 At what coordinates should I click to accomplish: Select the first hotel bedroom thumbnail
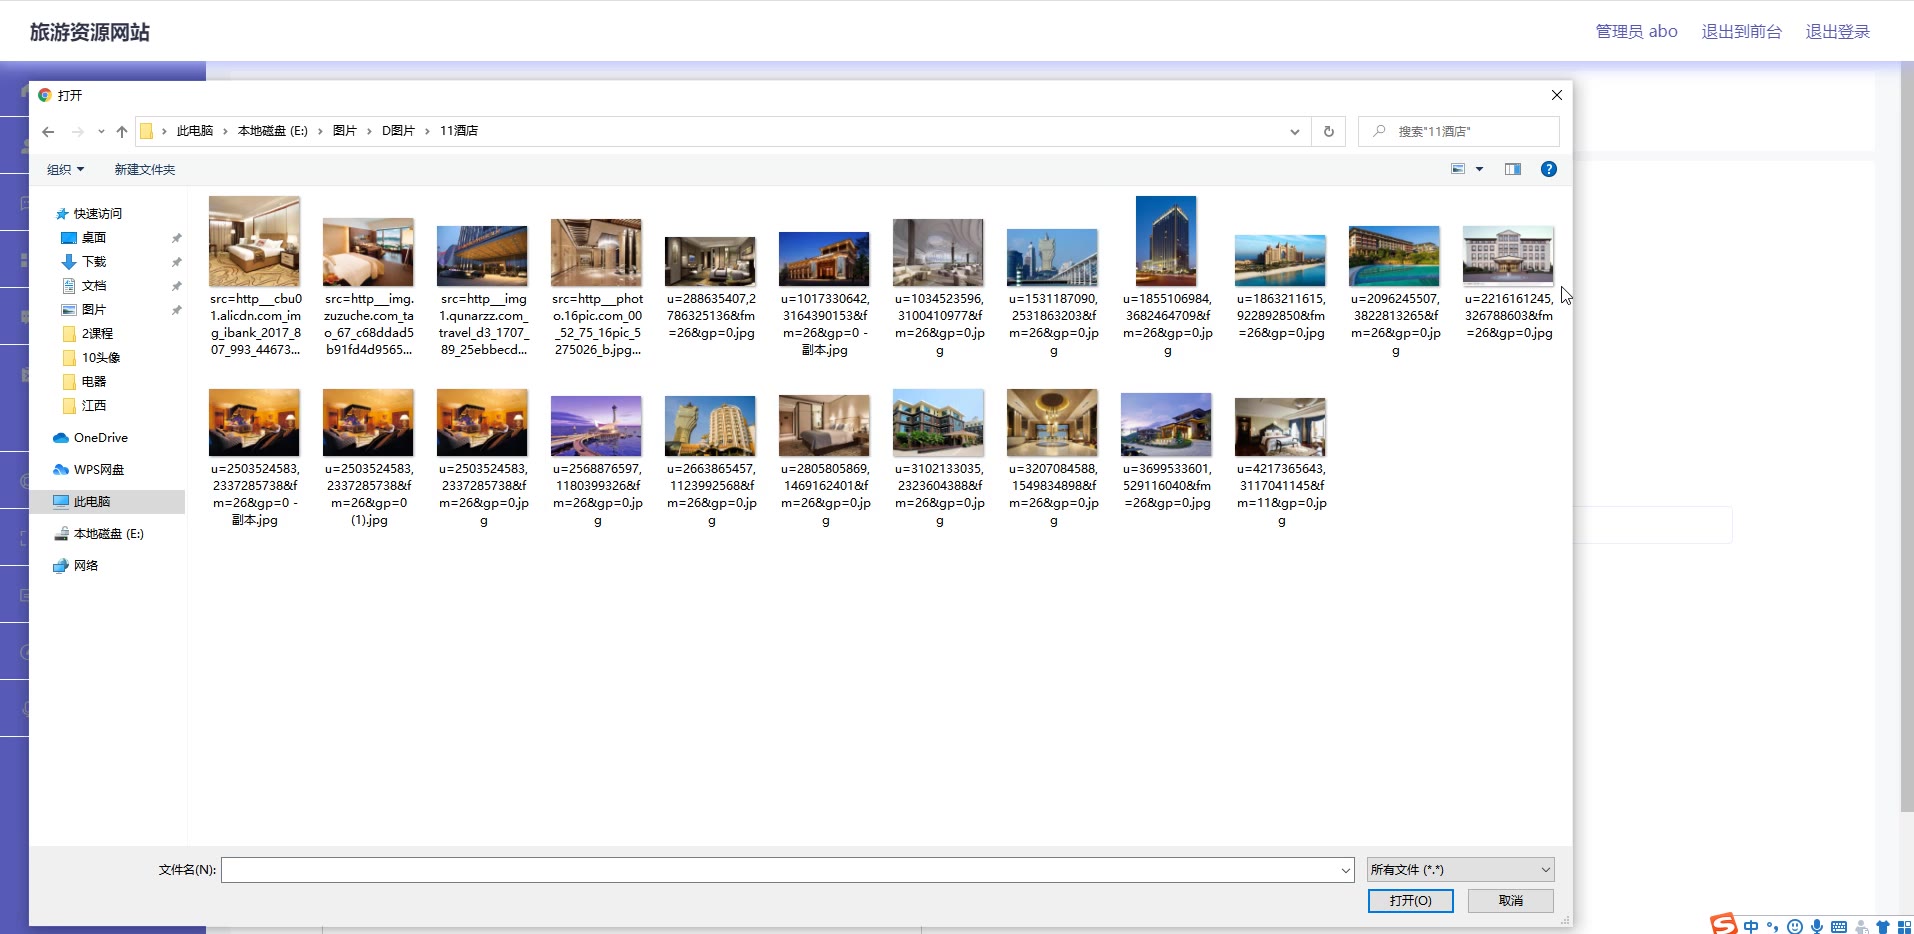click(x=254, y=242)
